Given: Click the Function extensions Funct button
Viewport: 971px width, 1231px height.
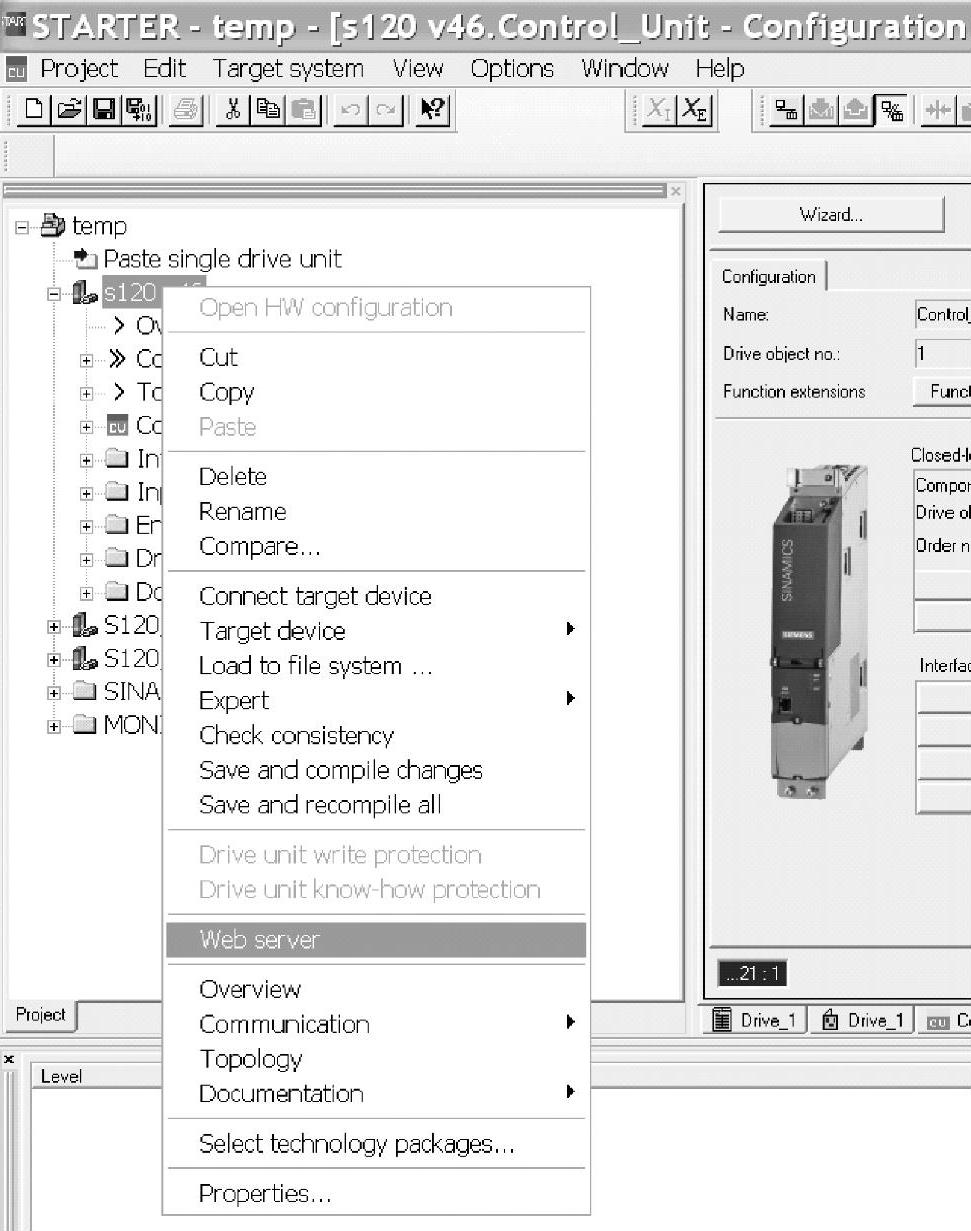Looking at the screenshot, I should click(x=942, y=391).
